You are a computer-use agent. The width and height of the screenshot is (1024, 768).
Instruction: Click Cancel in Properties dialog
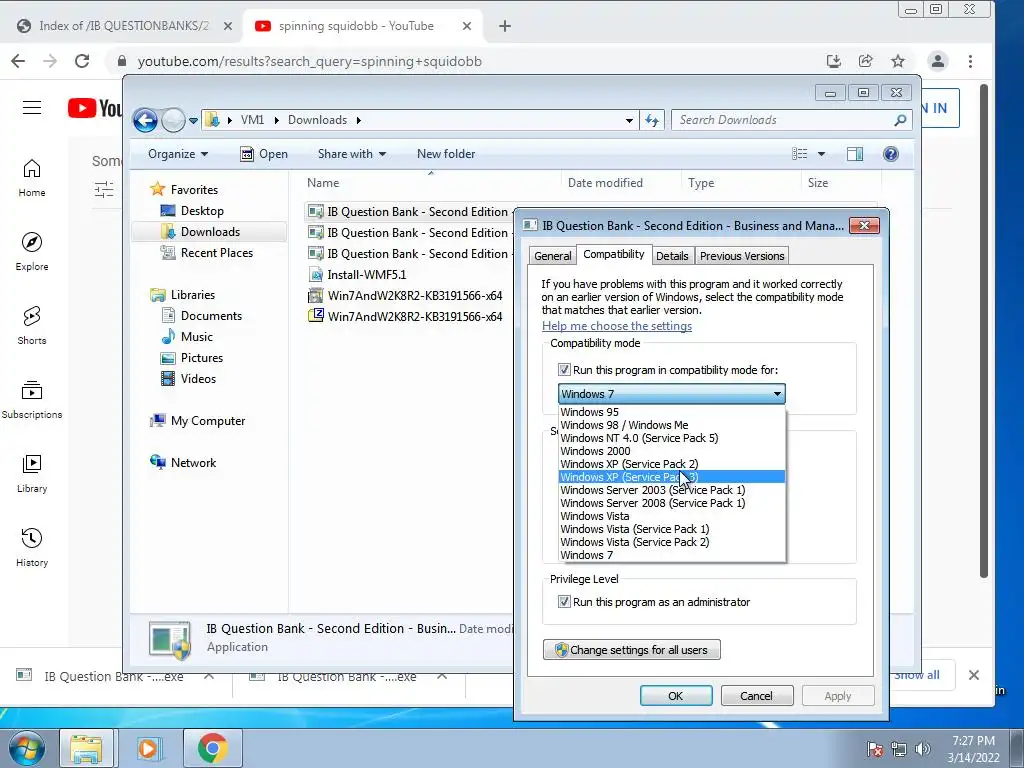pyautogui.click(x=756, y=696)
